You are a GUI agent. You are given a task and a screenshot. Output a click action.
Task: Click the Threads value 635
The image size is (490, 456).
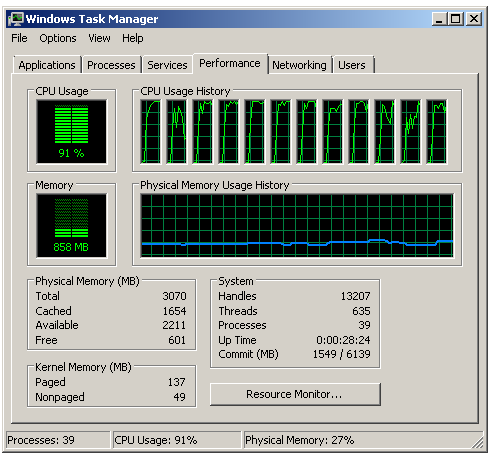tap(361, 311)
